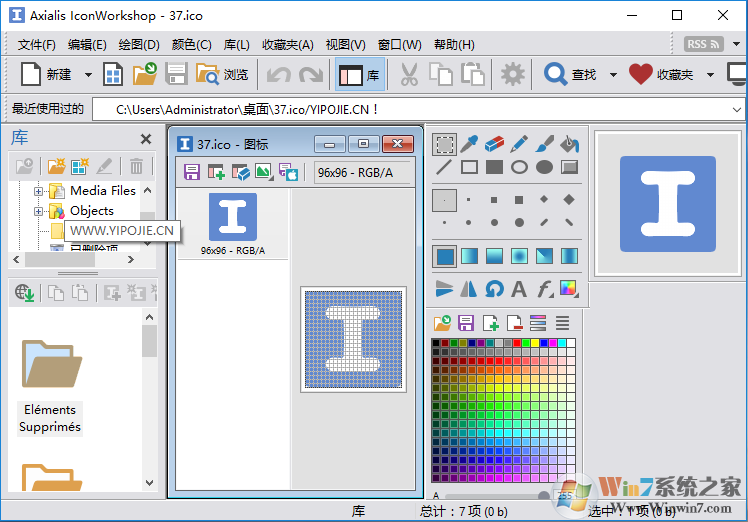This screenshot has width=748, height=522.
Task: Select the 96x96 RGB/A format thumbnail
Action: click(232, 224)
